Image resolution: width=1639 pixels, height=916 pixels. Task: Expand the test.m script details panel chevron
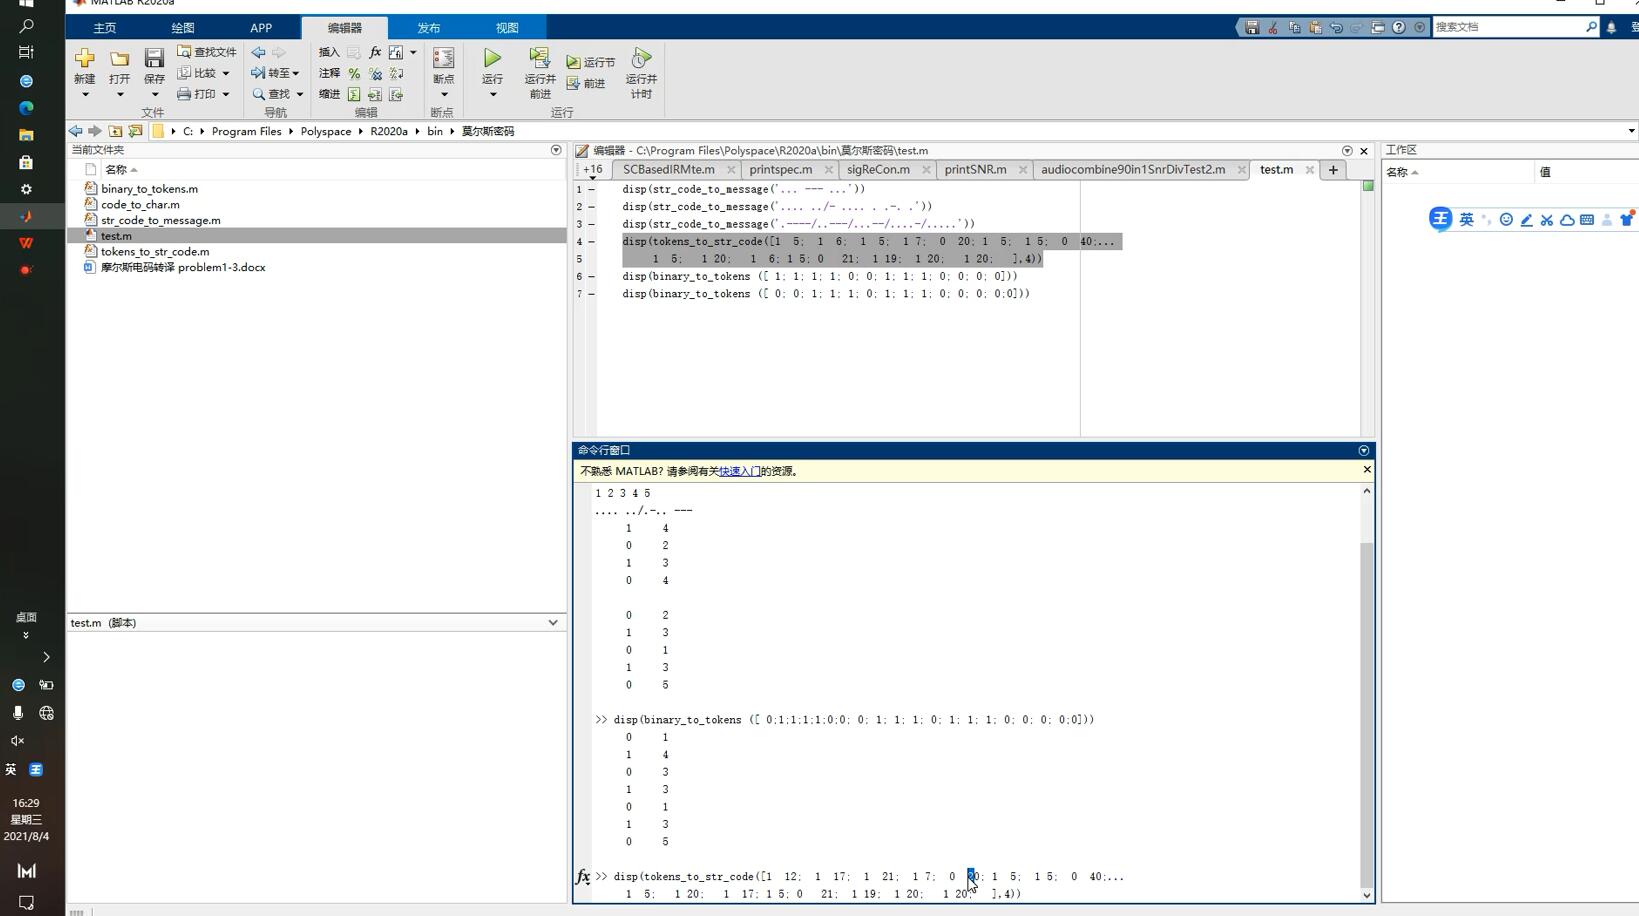553,623
